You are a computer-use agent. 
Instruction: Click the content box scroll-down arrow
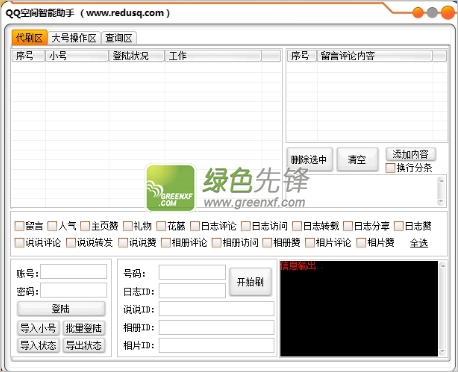(441, 202)
